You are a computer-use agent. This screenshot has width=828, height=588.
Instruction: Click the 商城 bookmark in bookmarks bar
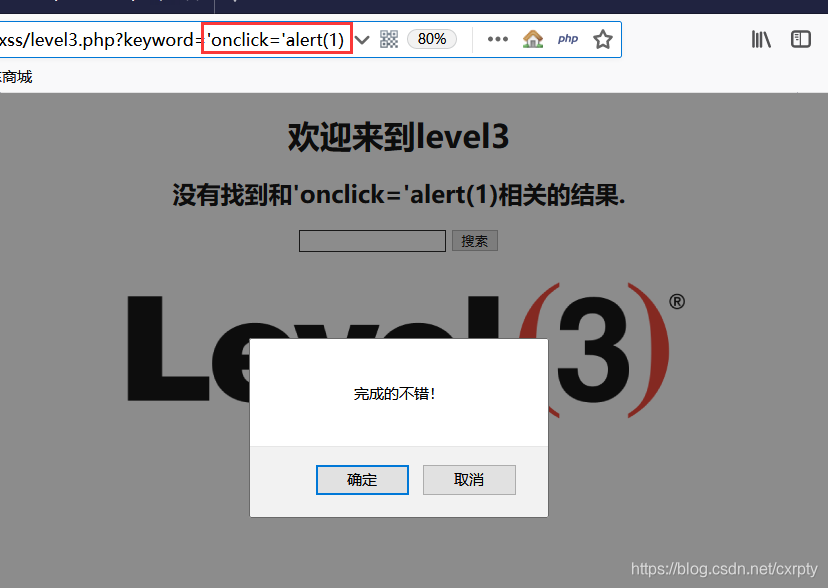(x=16, y=77)
